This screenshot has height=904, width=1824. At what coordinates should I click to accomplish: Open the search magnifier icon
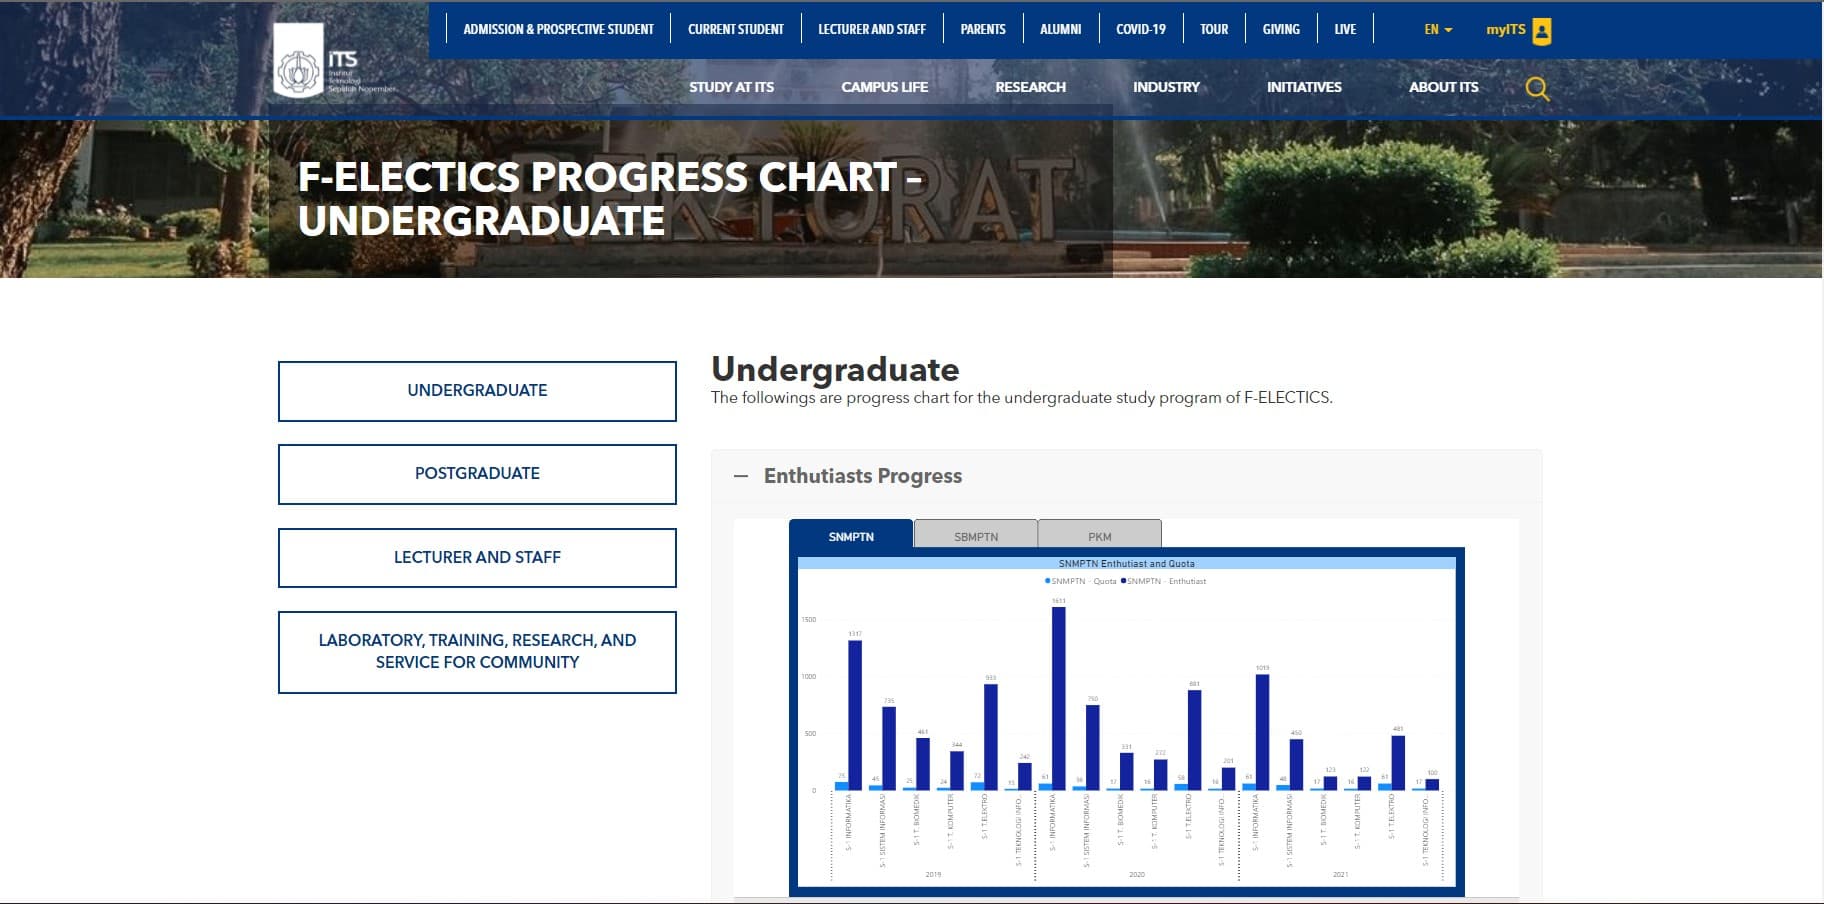pyautogui.click(x=1537, y=88)
